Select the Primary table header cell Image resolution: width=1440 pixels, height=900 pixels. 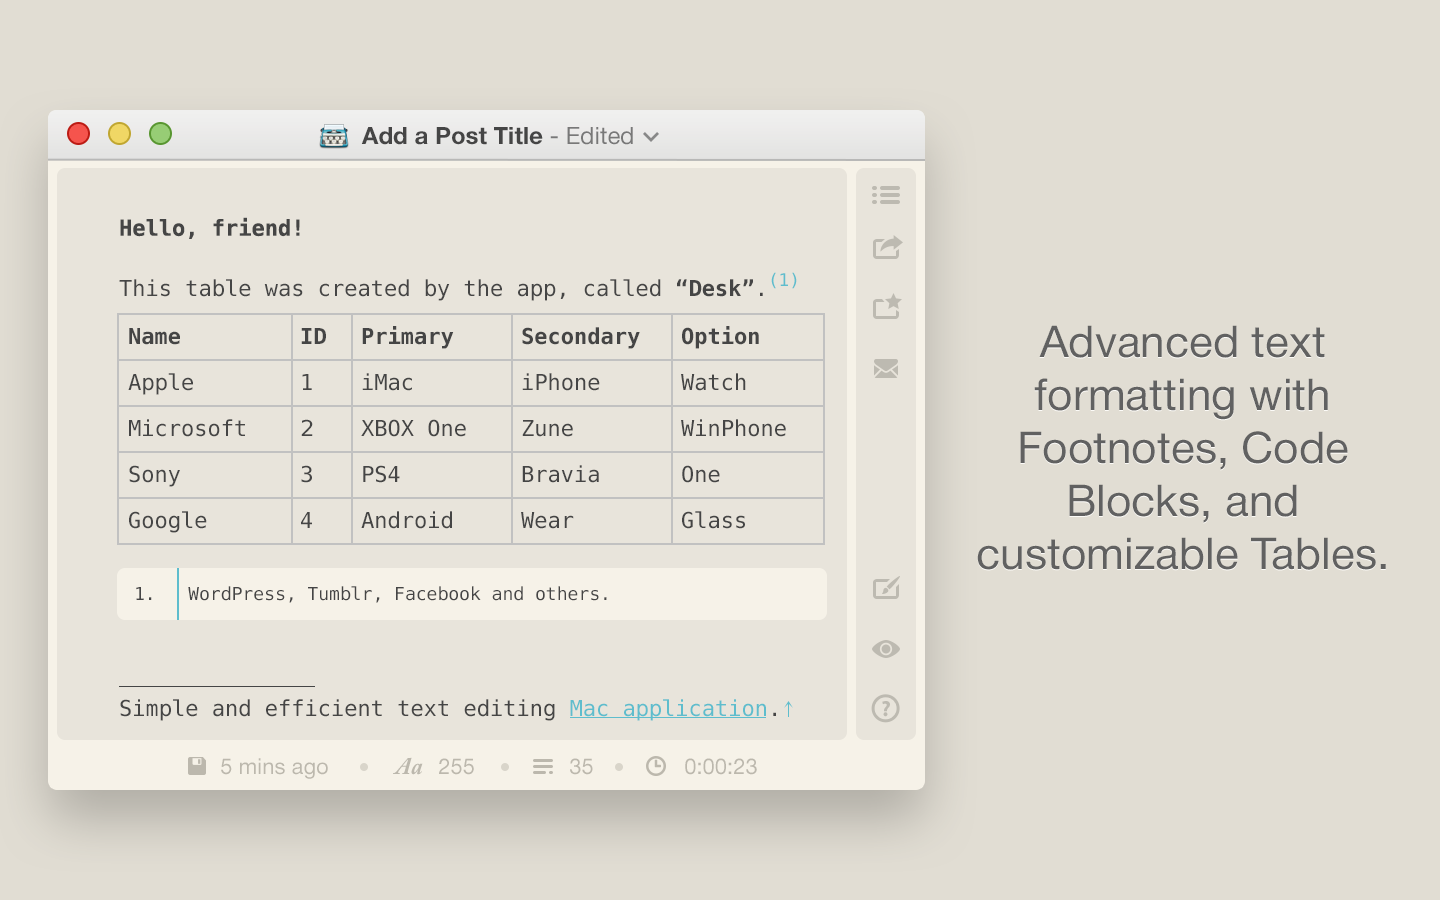(432, 337)
